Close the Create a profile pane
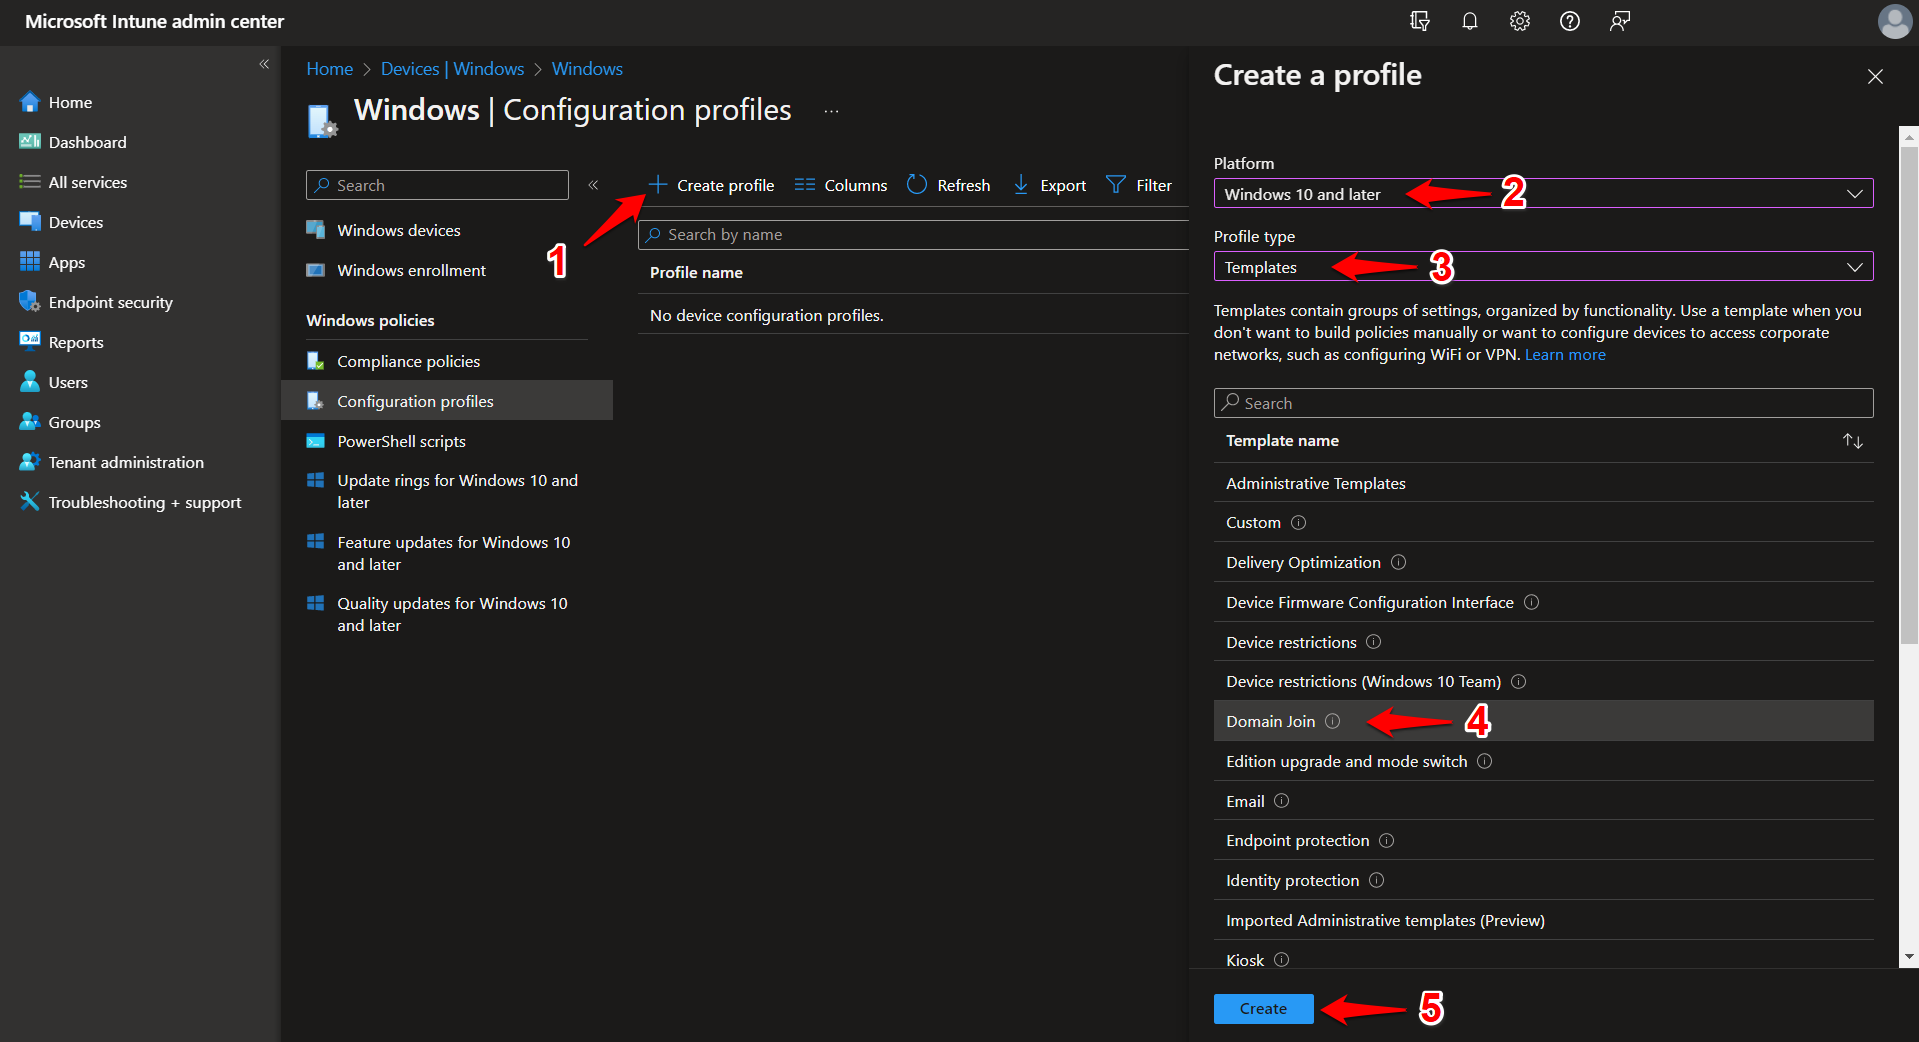Image resolution: width=1919 pixels, height=1042 pixels. tap(1875, 77)
